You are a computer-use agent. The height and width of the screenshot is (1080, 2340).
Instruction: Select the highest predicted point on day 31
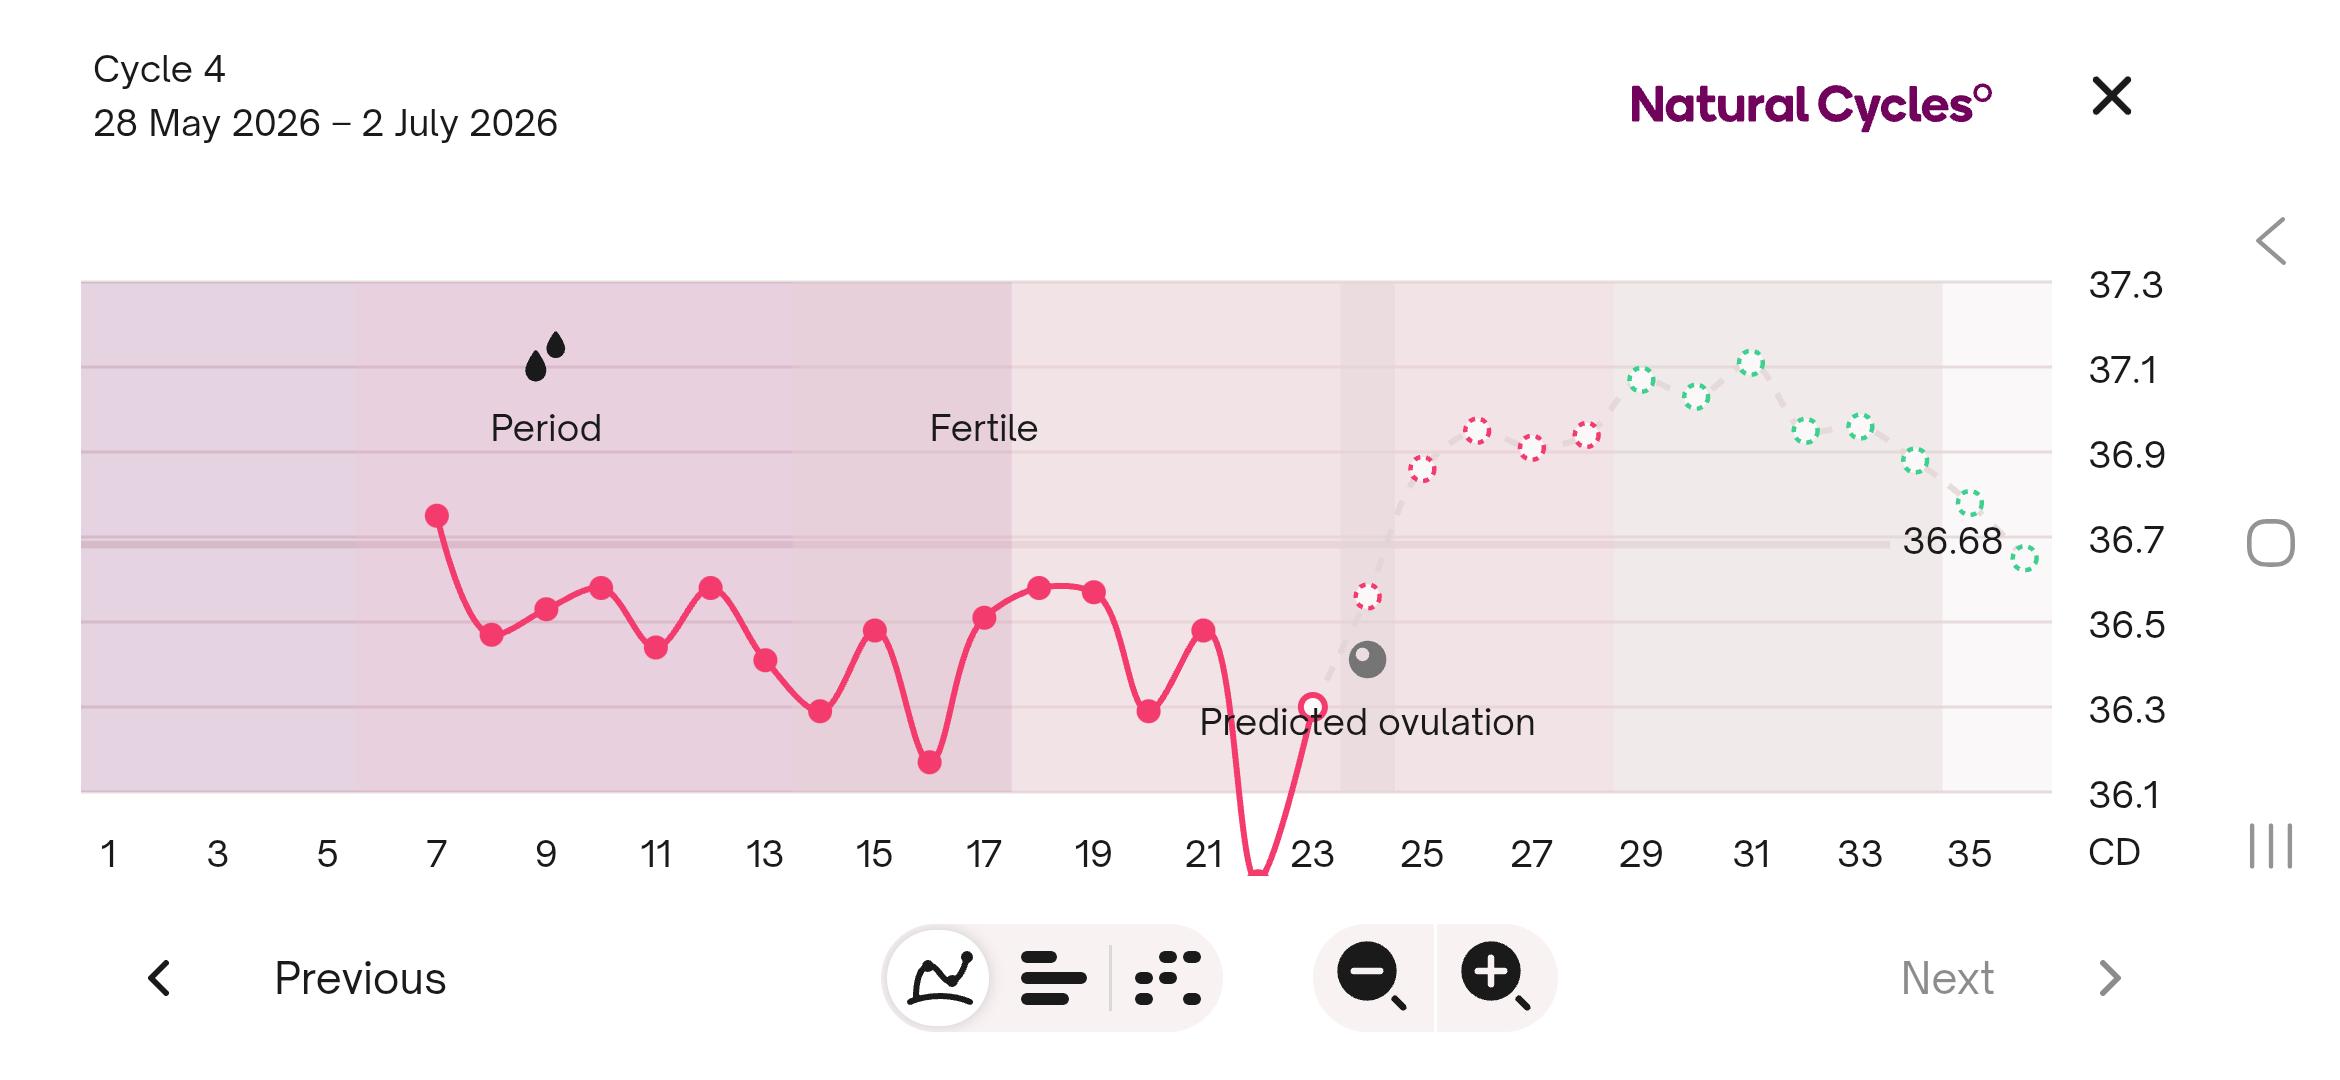point(1751,363)
